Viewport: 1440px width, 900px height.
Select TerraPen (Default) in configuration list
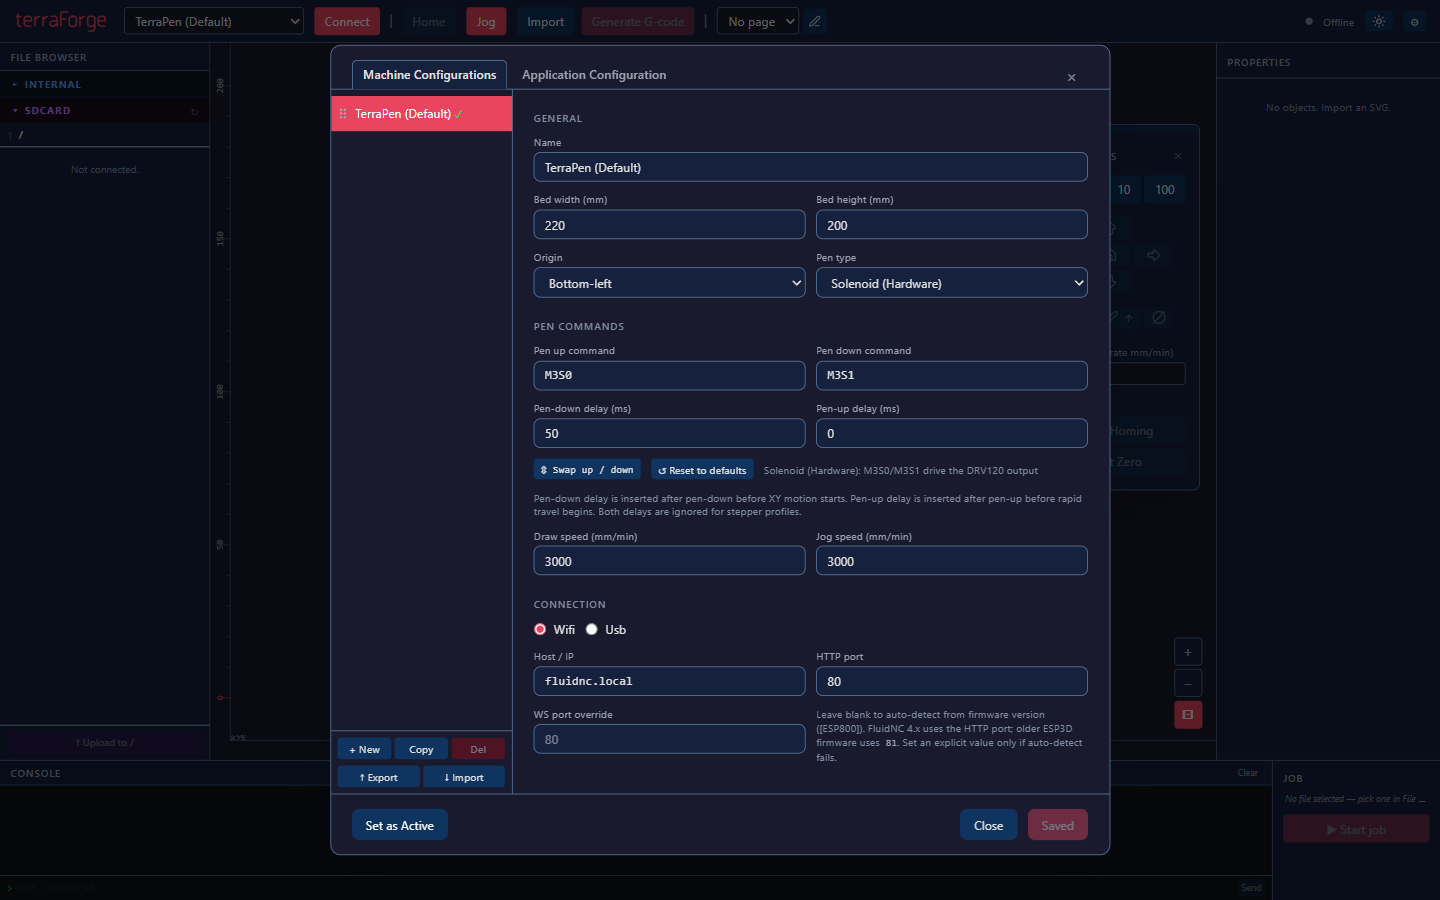tap(421, 114)
